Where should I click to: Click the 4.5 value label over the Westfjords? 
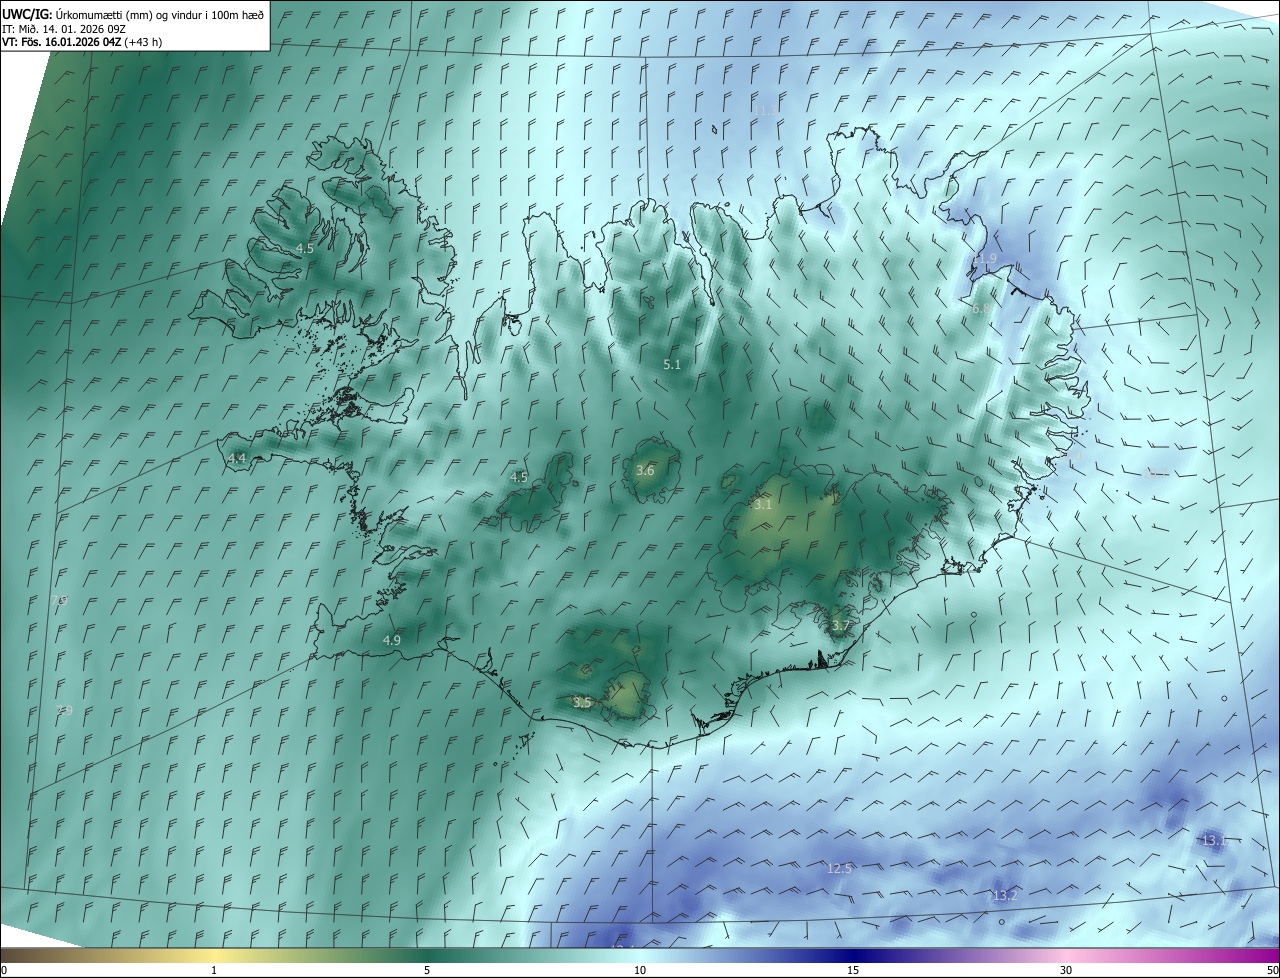coord(304,248)
